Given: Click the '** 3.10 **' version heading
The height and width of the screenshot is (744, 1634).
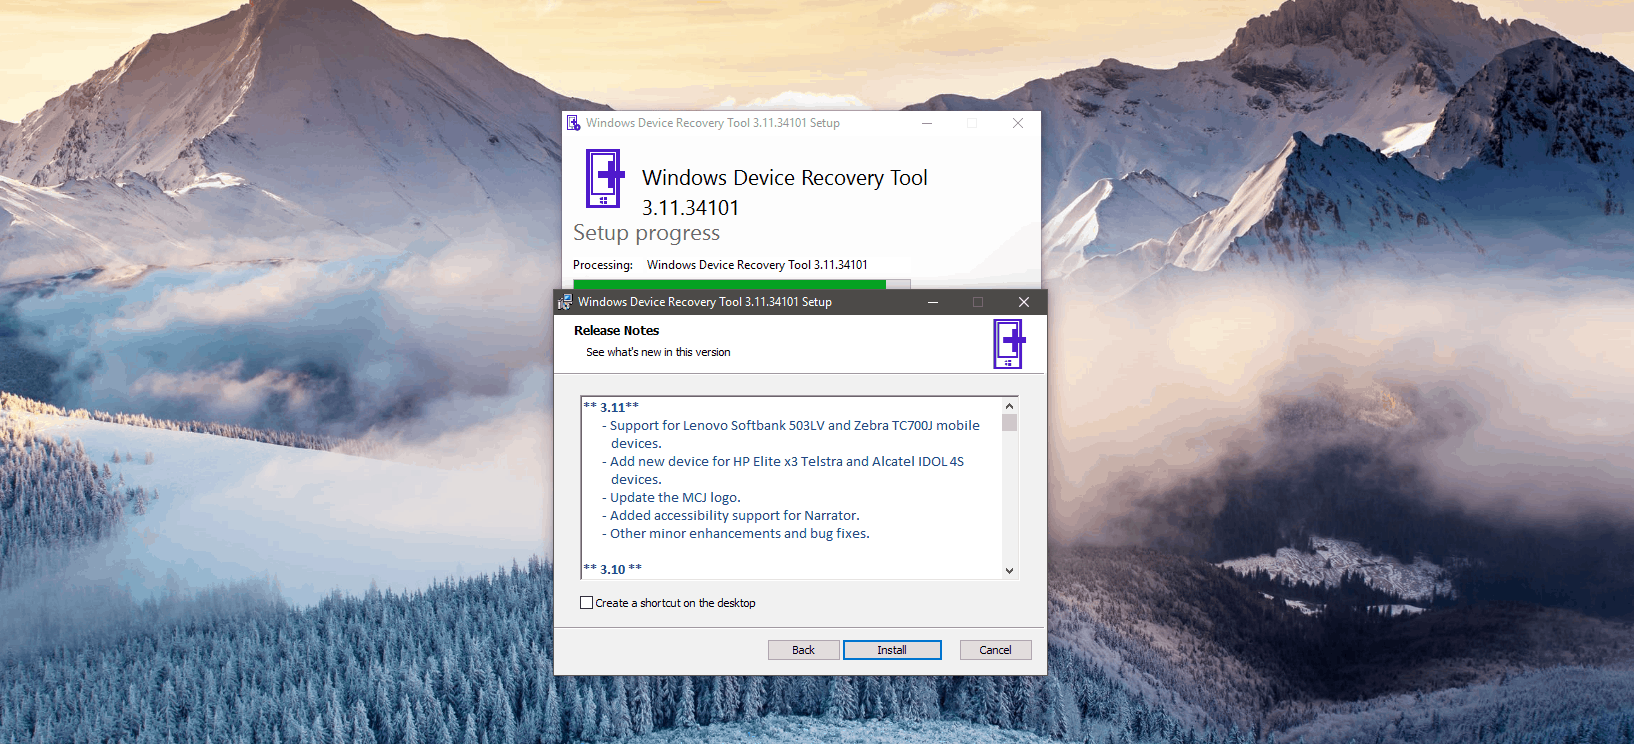Looking at the screenshot, I should tap(613, 569).
